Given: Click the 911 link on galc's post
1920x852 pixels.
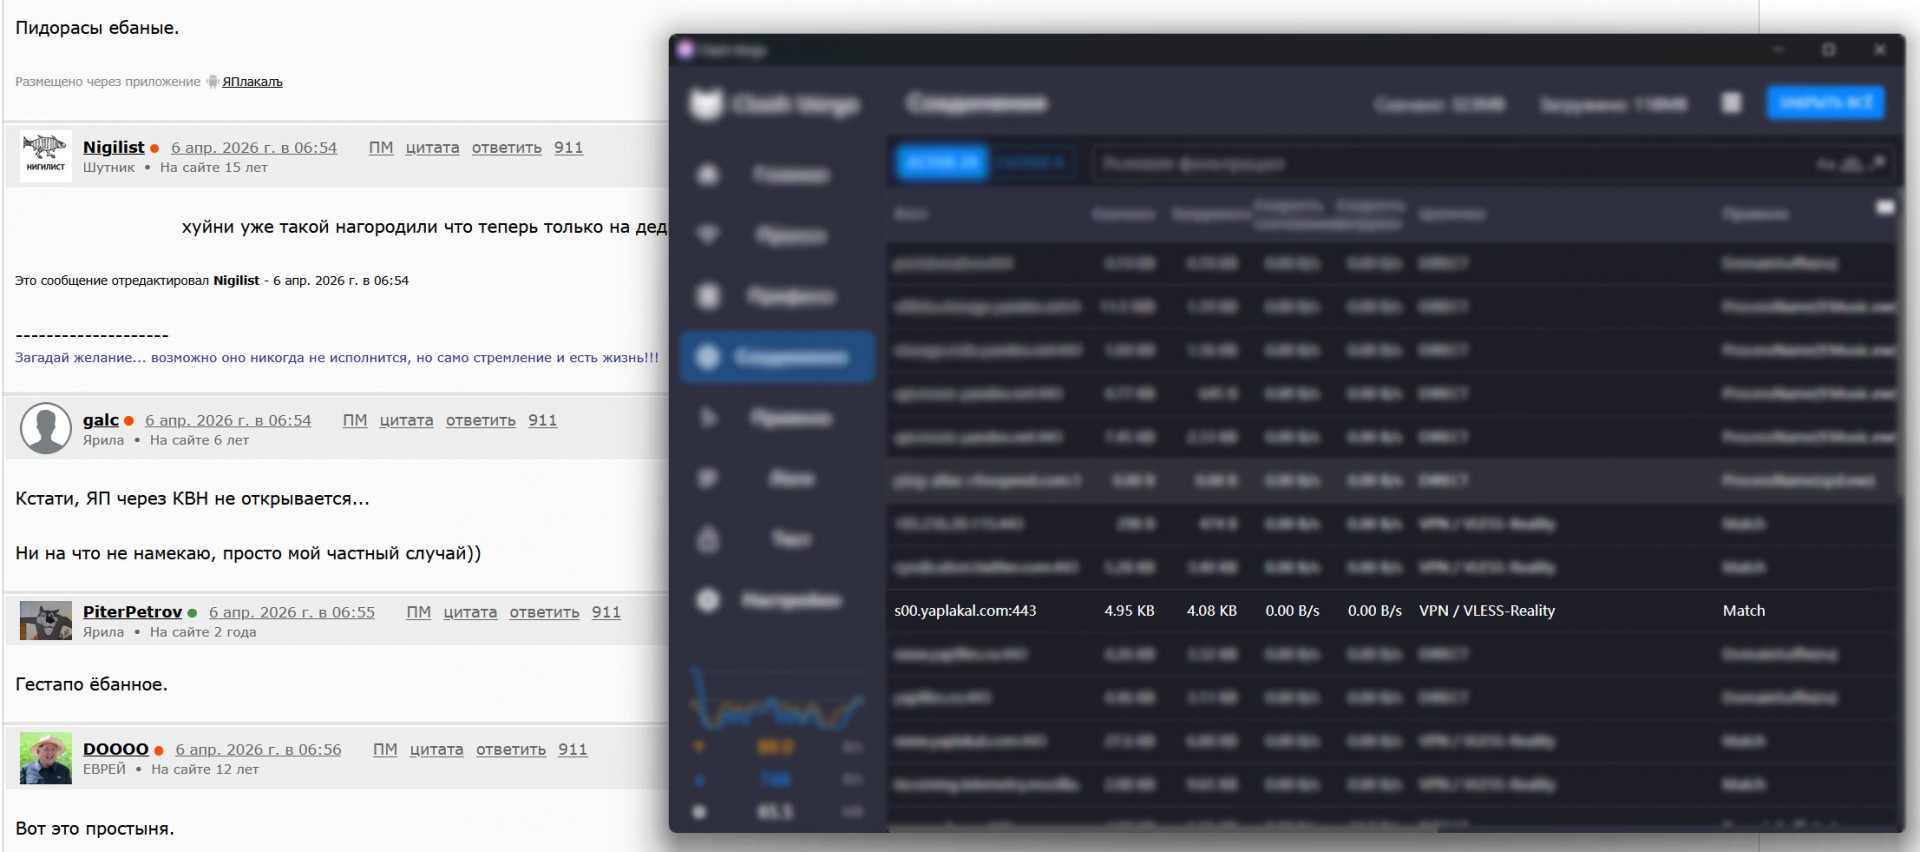Looking at the screenshot, I should [x=543, y=421].
